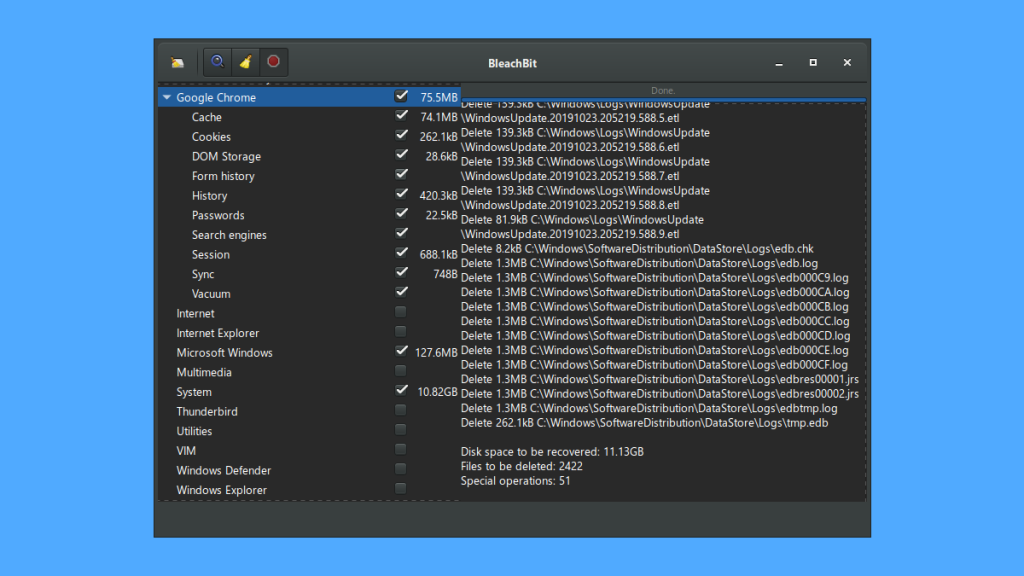Screen dimensions: 1024x576
Task: Select the Windows Defender tree item
Action: [x=223, y=470]
